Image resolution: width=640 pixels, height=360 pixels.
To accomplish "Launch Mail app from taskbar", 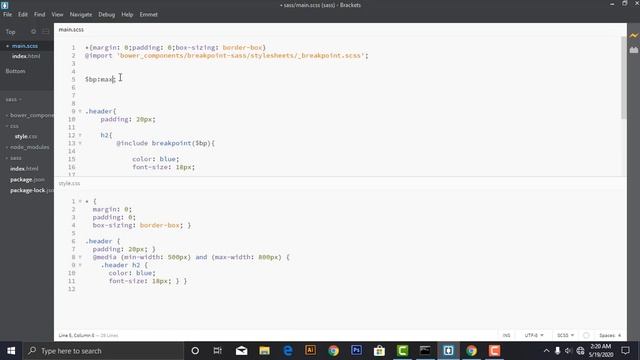I will coord(241,351).
